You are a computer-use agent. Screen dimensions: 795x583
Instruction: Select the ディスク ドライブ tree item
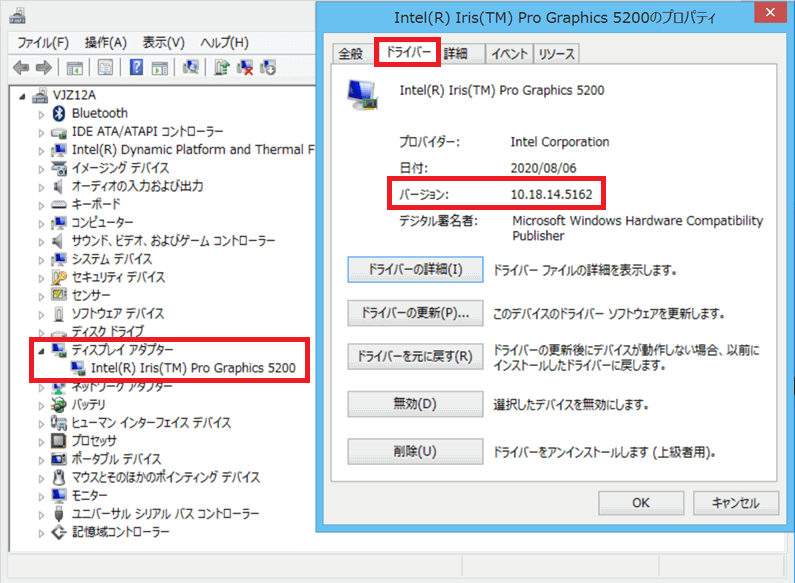[x=108, y=332]
